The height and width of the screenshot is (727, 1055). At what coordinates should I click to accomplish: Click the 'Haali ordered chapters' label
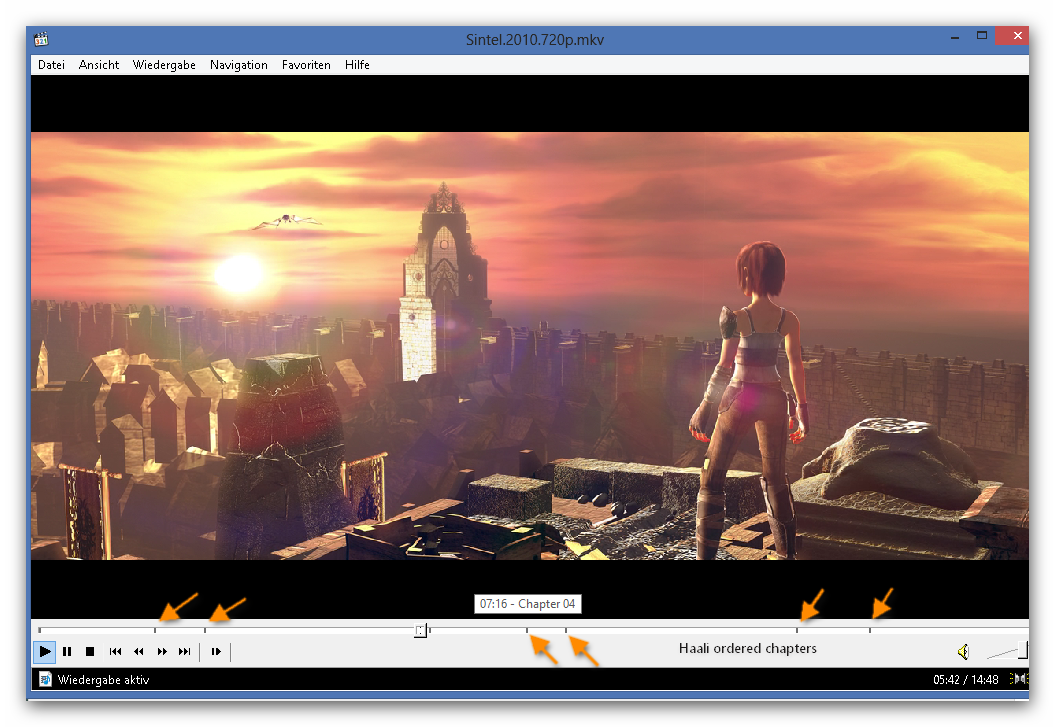click(x=748, y=648)
